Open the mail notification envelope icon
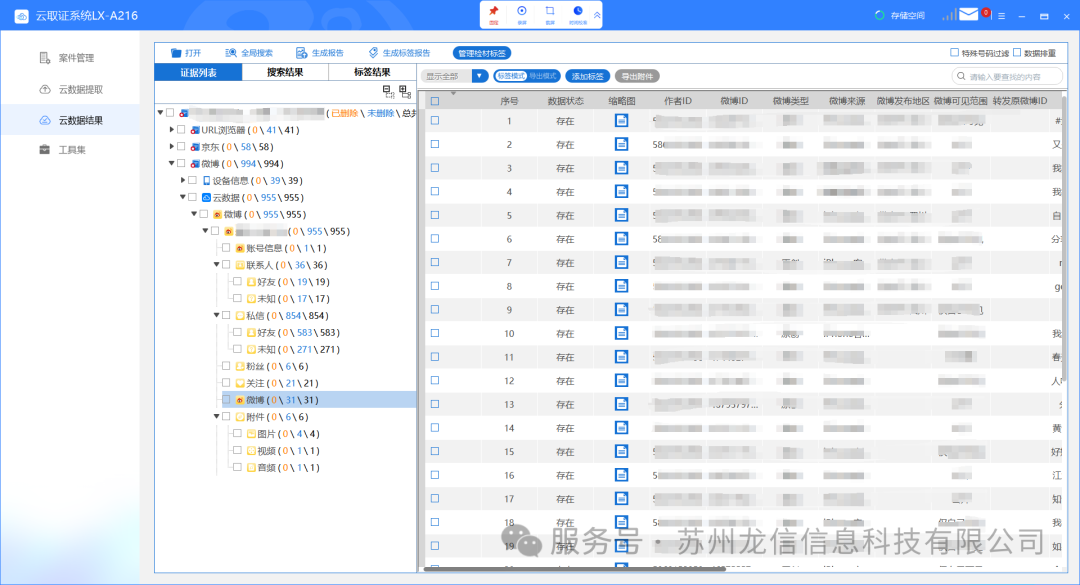Screen dimensions: 1080x585 pos(968,15)
